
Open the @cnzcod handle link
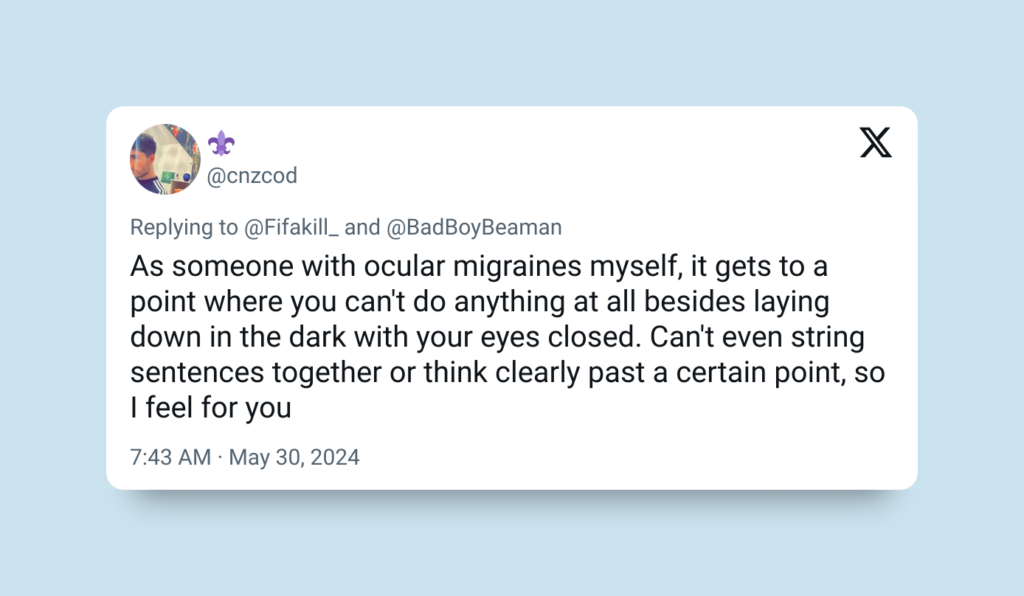(252, 176)
